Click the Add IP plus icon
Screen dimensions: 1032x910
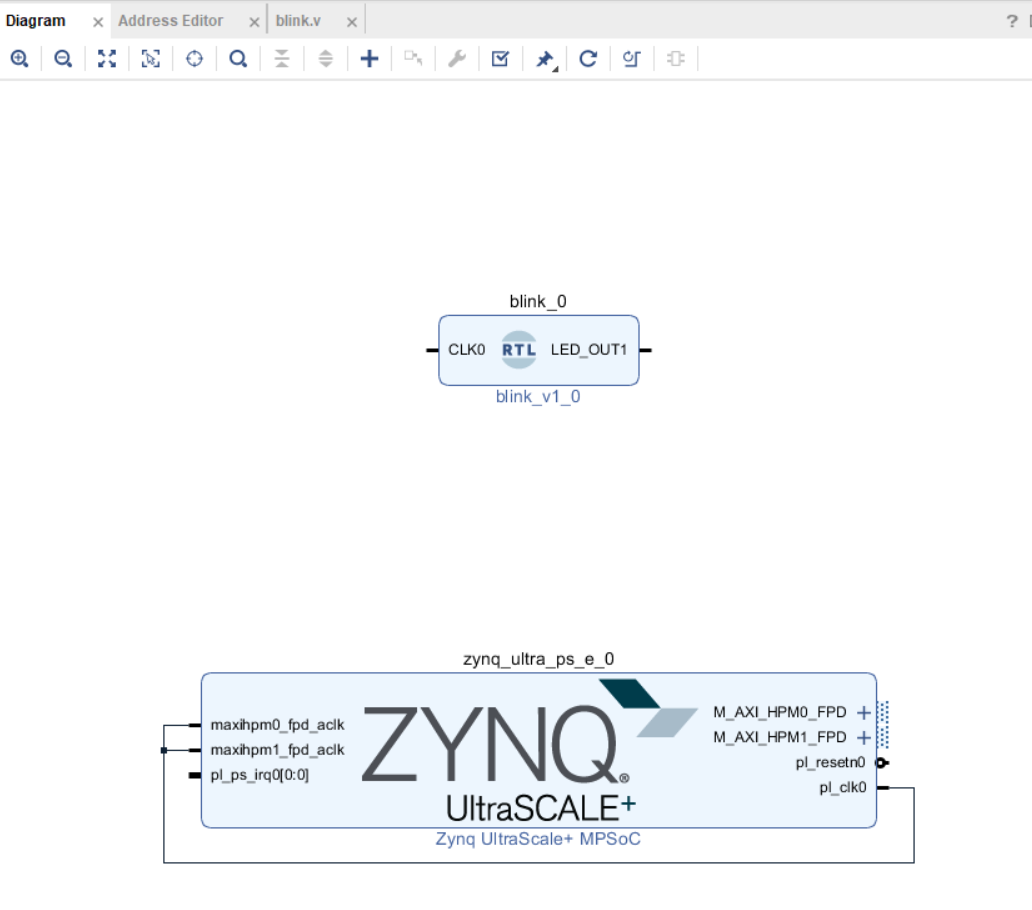369,59
